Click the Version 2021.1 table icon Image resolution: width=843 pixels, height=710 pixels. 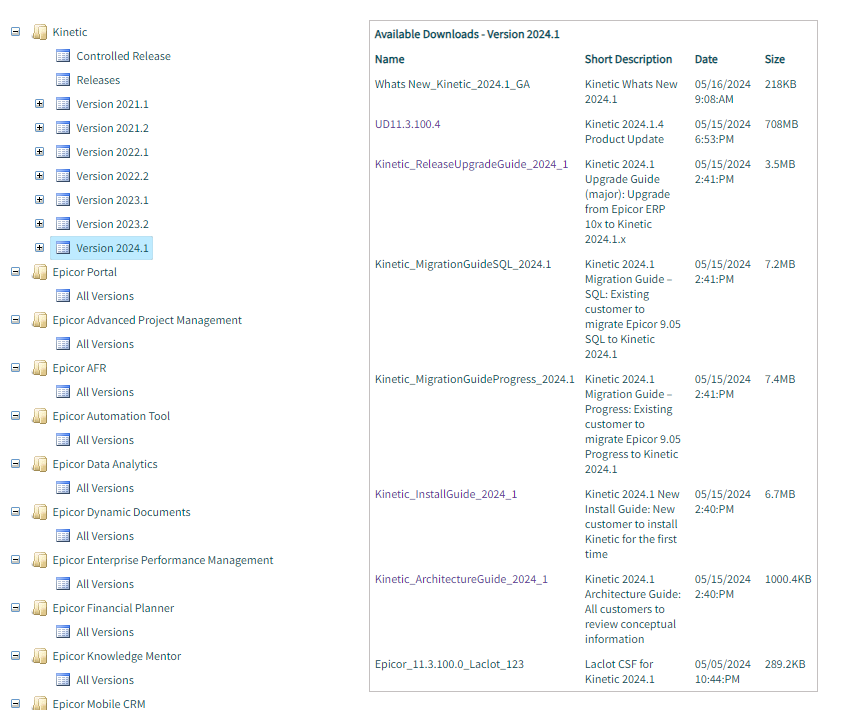[63, 104]
